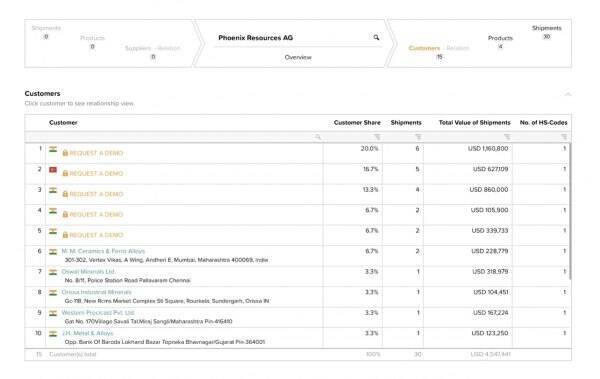Open the No. of HS-Codes filter icon
This screenshot has width=600, height=379.
[564, 137]
